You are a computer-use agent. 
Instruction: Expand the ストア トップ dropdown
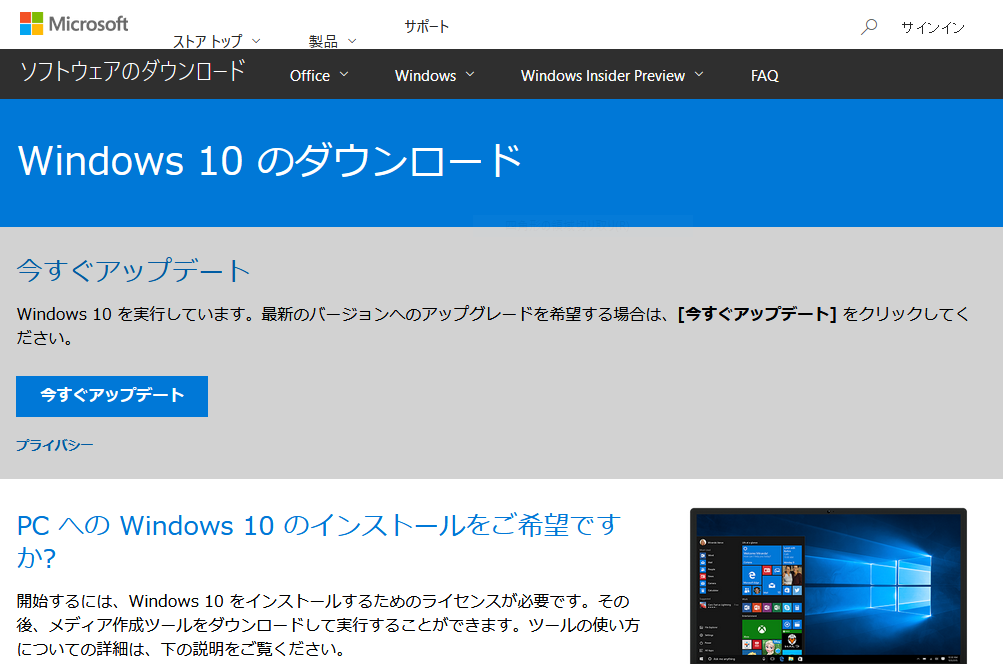click(x=217, y=42)
